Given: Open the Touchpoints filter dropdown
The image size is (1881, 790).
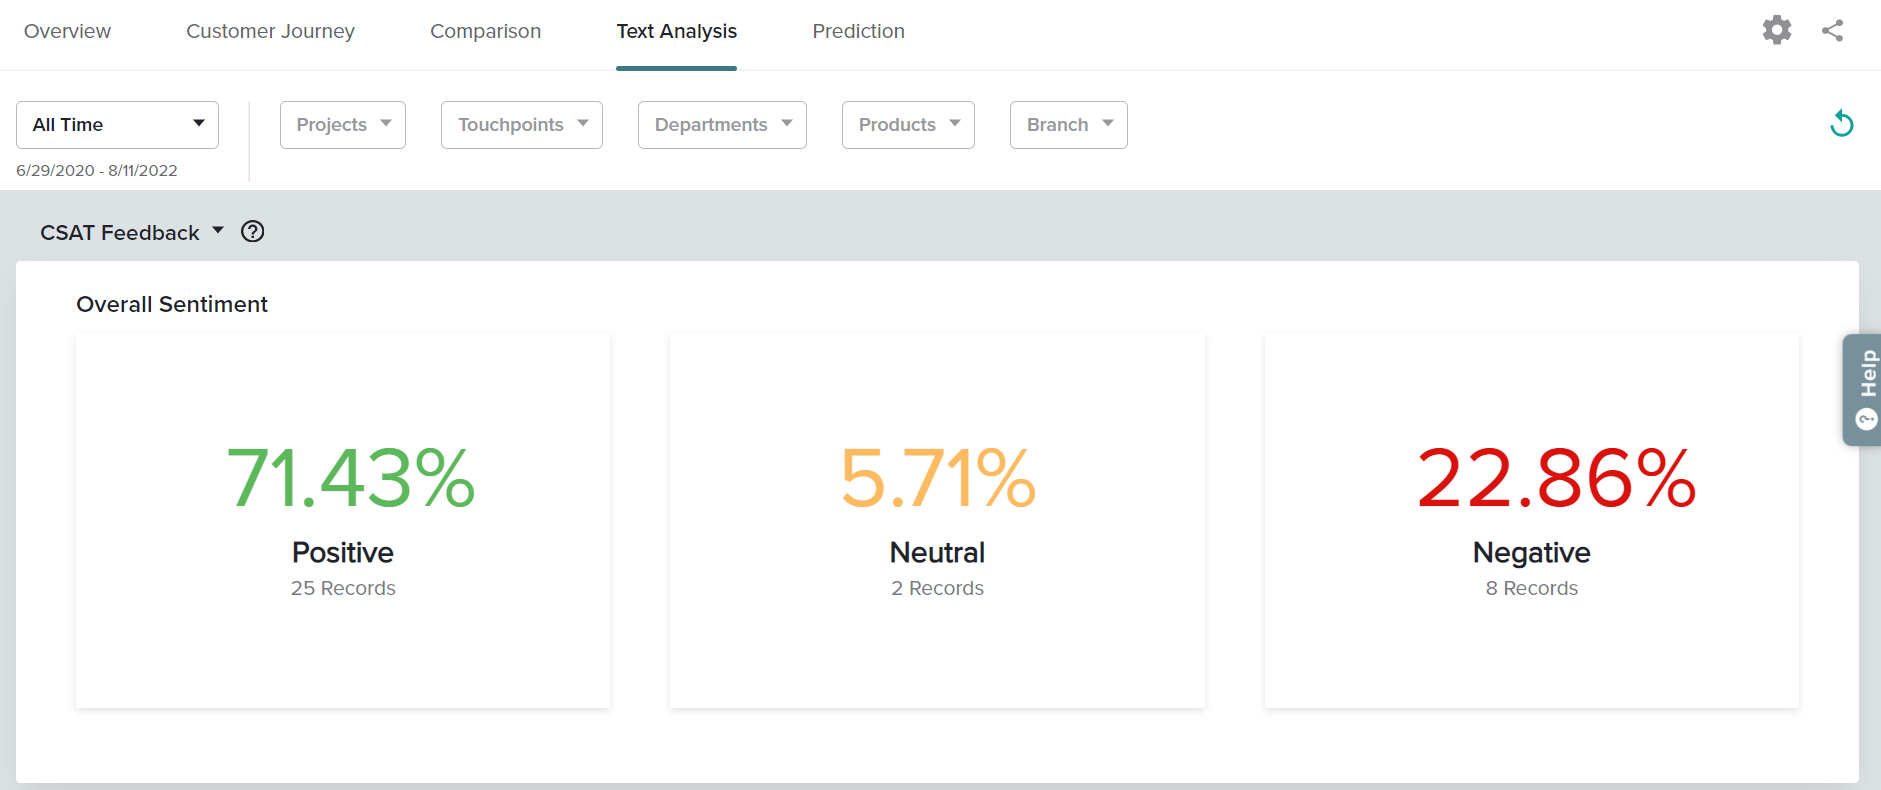Looking at the screenshot, I should pos(521,125).
